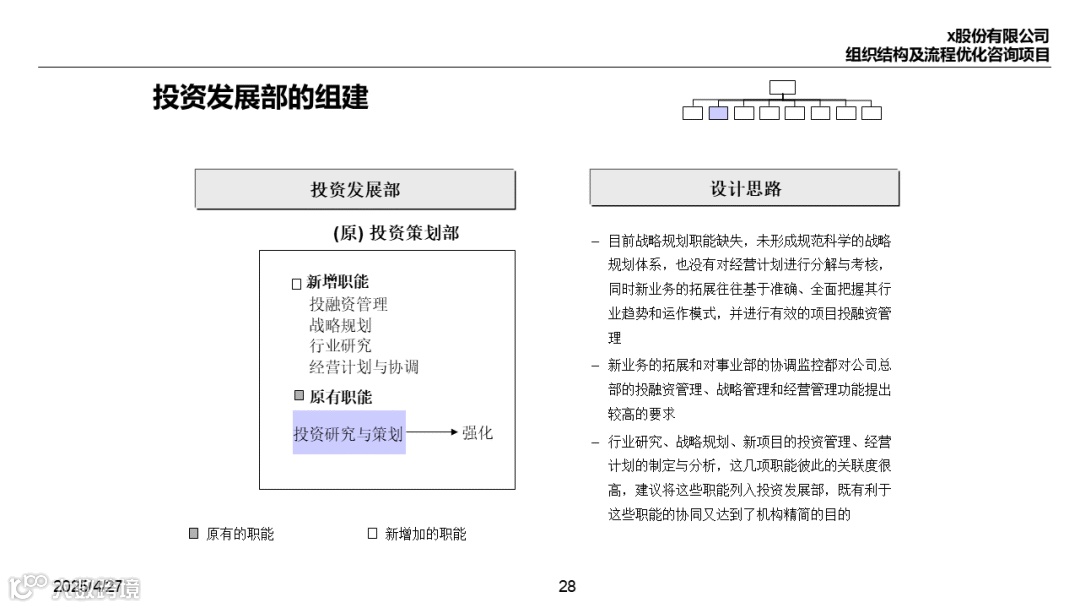Viewport: 1080px width, 608px height.
Task: Click the bullet starting with 目前战略规划职能缺失
Action: point(749,289)
